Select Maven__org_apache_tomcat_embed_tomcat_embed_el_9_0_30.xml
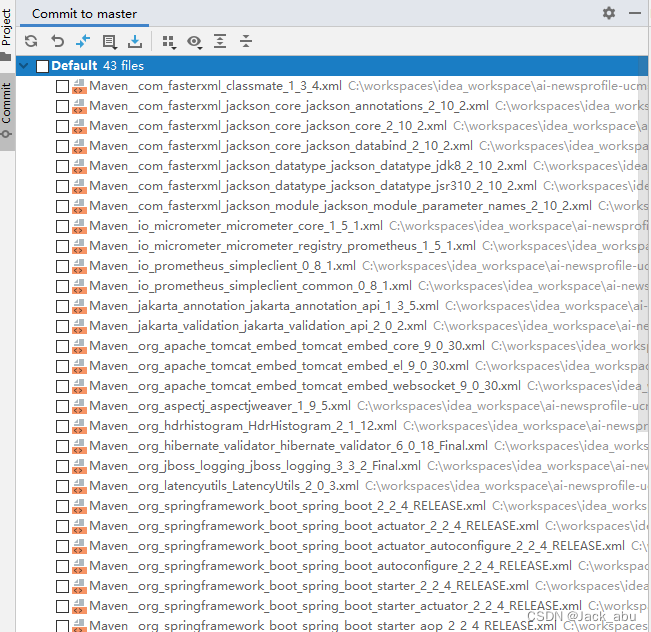This screenshot has width=651, height=632. pyautogui.click(x=279, y=366)
